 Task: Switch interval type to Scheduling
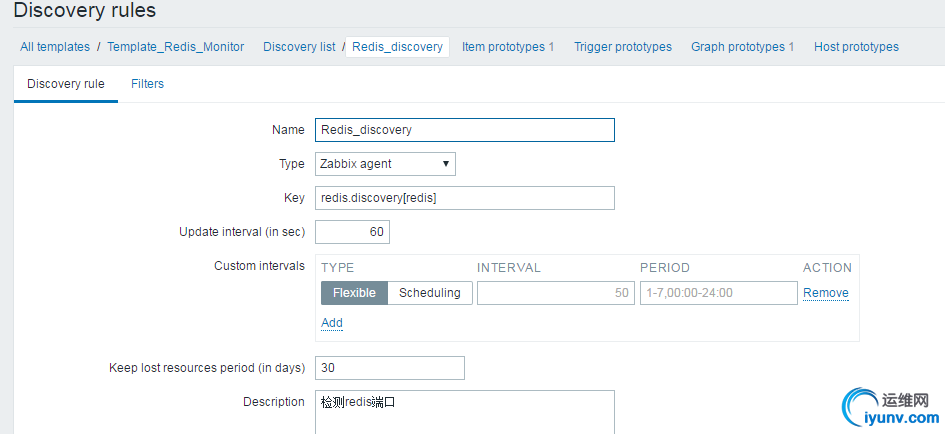coord(429,293)
